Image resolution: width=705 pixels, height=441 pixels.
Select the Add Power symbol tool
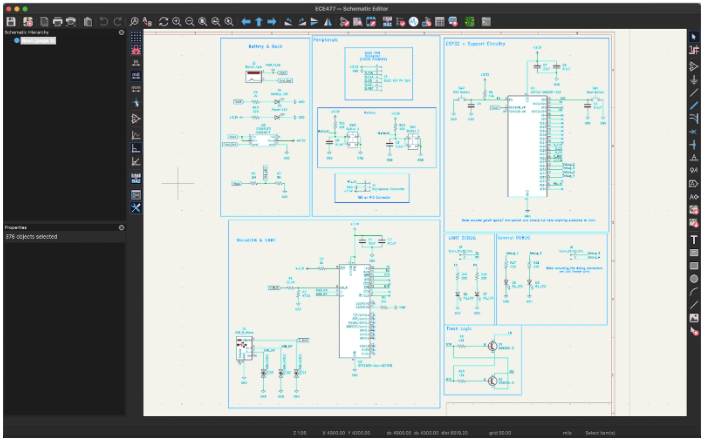[694, 79]
